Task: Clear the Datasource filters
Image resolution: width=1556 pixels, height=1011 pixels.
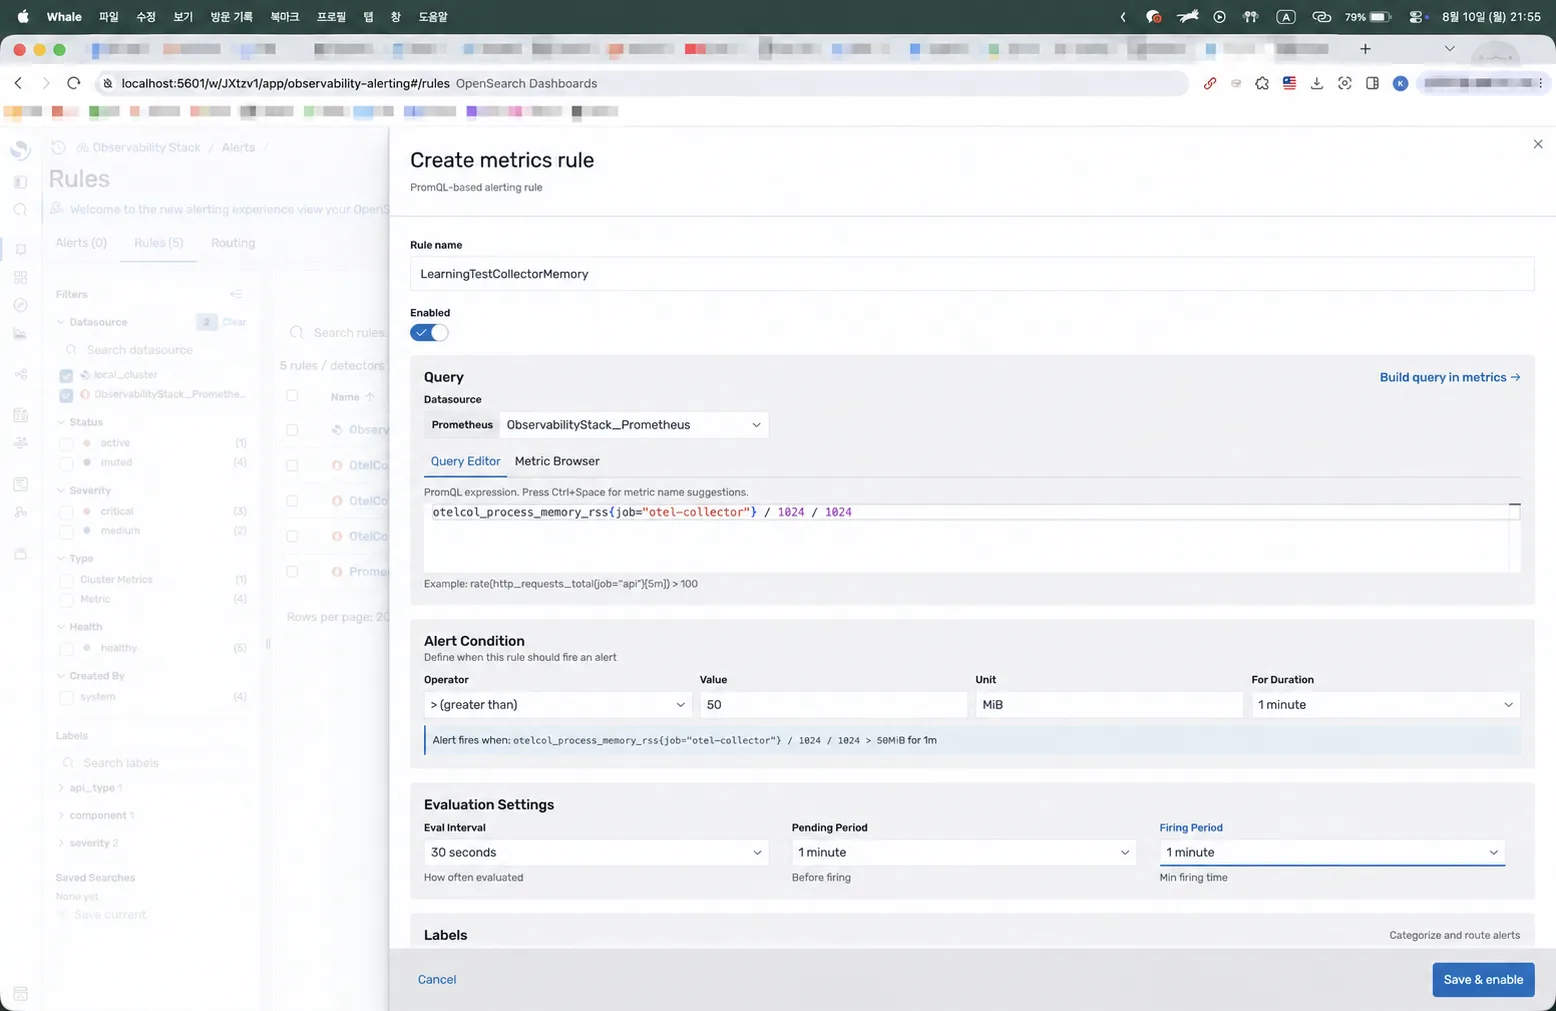Action: pyautogui.click(x=234, y=322)
